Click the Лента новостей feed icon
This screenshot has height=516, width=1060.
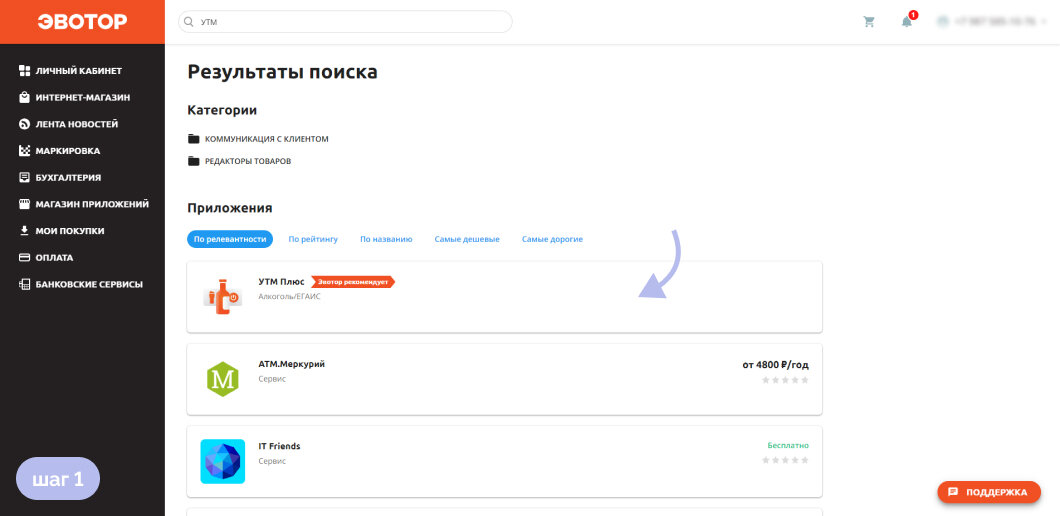tap(24, 124)
